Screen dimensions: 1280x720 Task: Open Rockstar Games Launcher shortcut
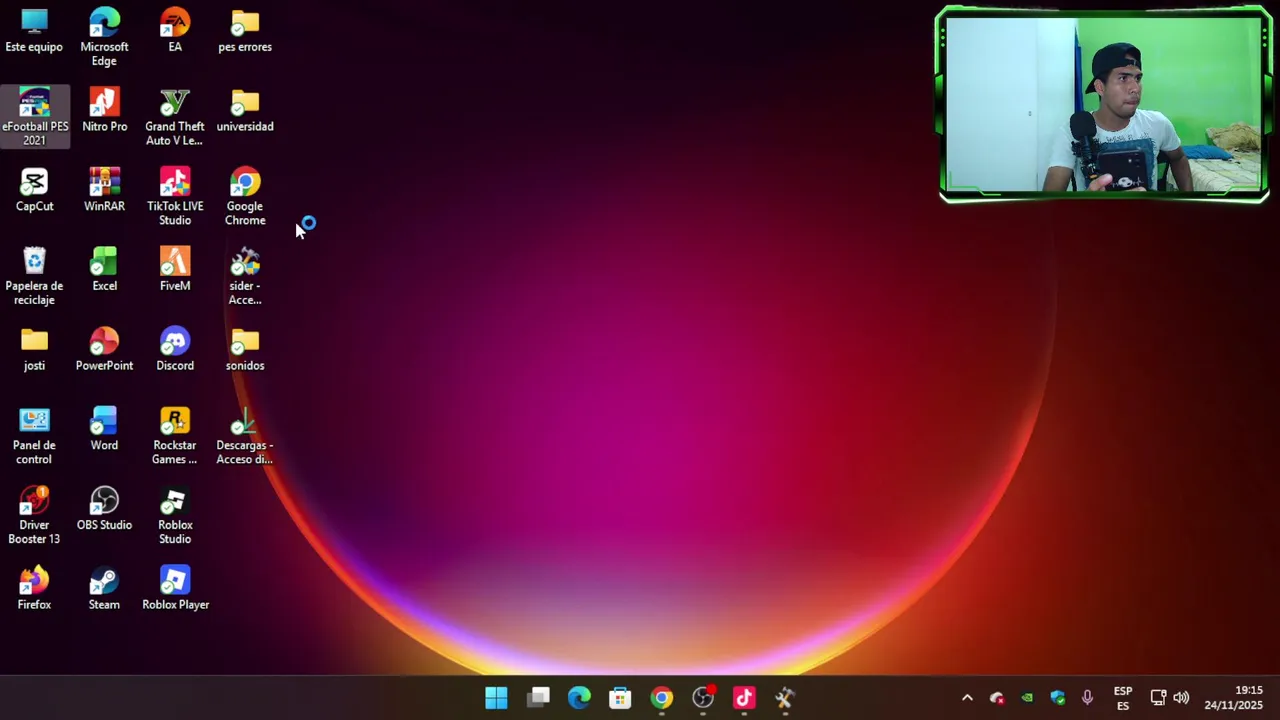coord(175,436)
